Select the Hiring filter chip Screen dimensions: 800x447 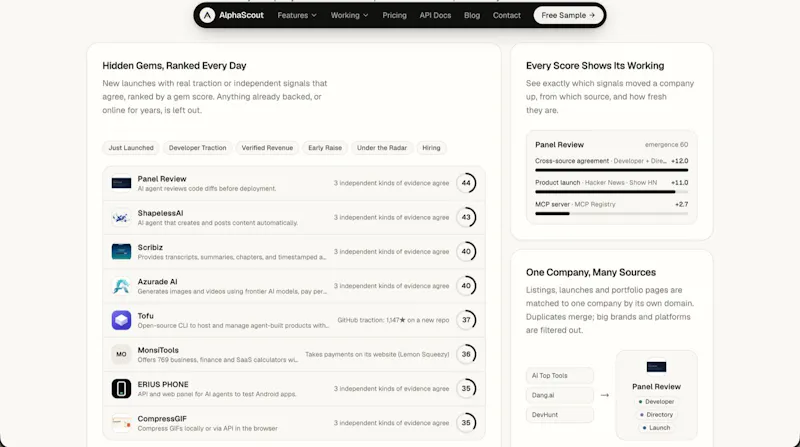(x=431, y=148)
